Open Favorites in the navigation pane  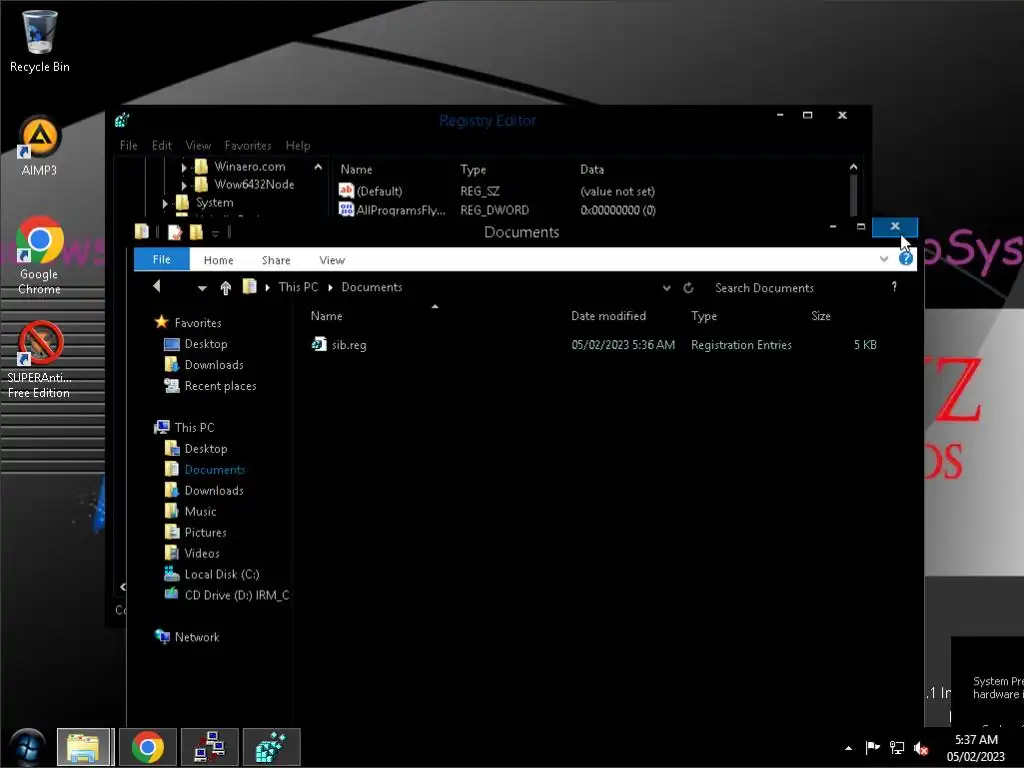(x=198, y=323)
